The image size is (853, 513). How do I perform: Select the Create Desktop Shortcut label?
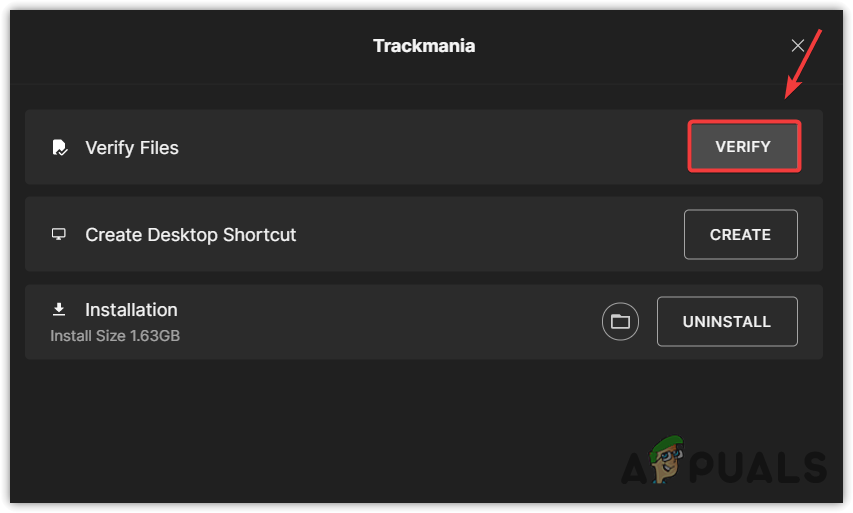coord(191,235)
